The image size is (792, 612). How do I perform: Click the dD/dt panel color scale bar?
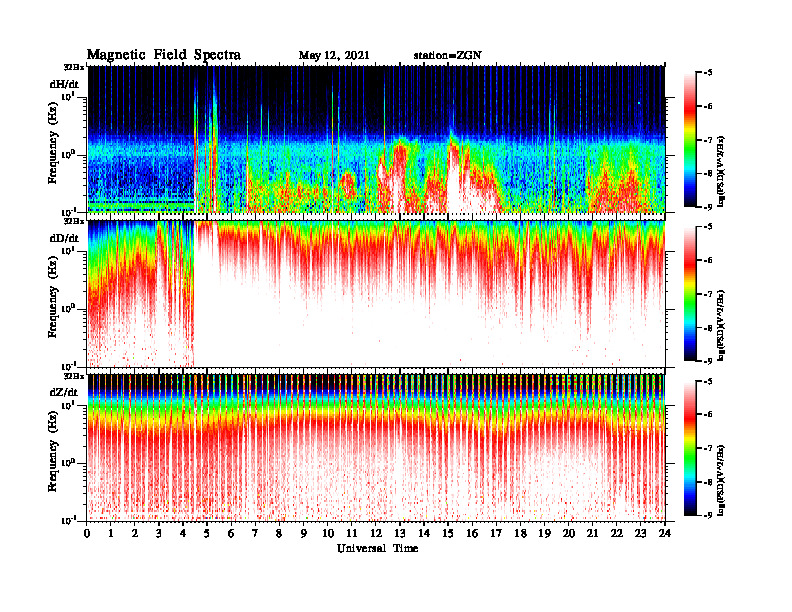point(690,294)
